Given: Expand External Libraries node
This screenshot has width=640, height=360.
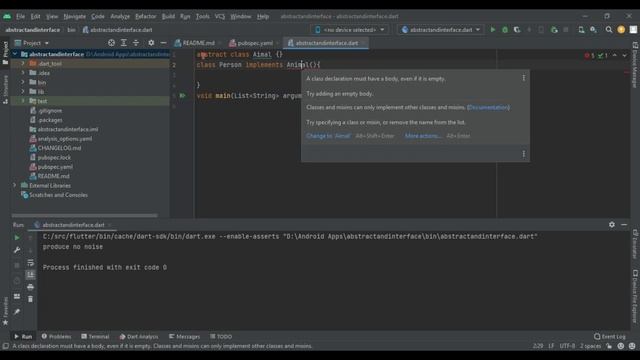Looking at the screenshot, I should coord(15,186).
